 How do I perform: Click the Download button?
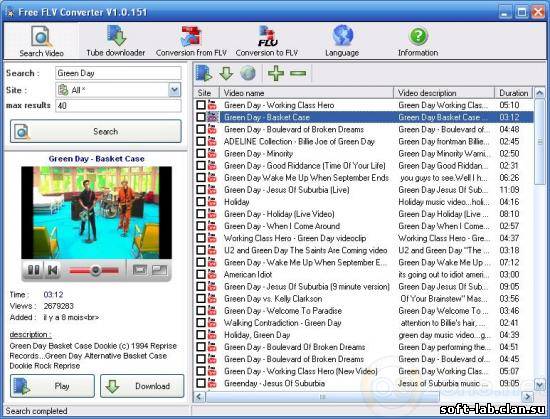click(142, 386)
